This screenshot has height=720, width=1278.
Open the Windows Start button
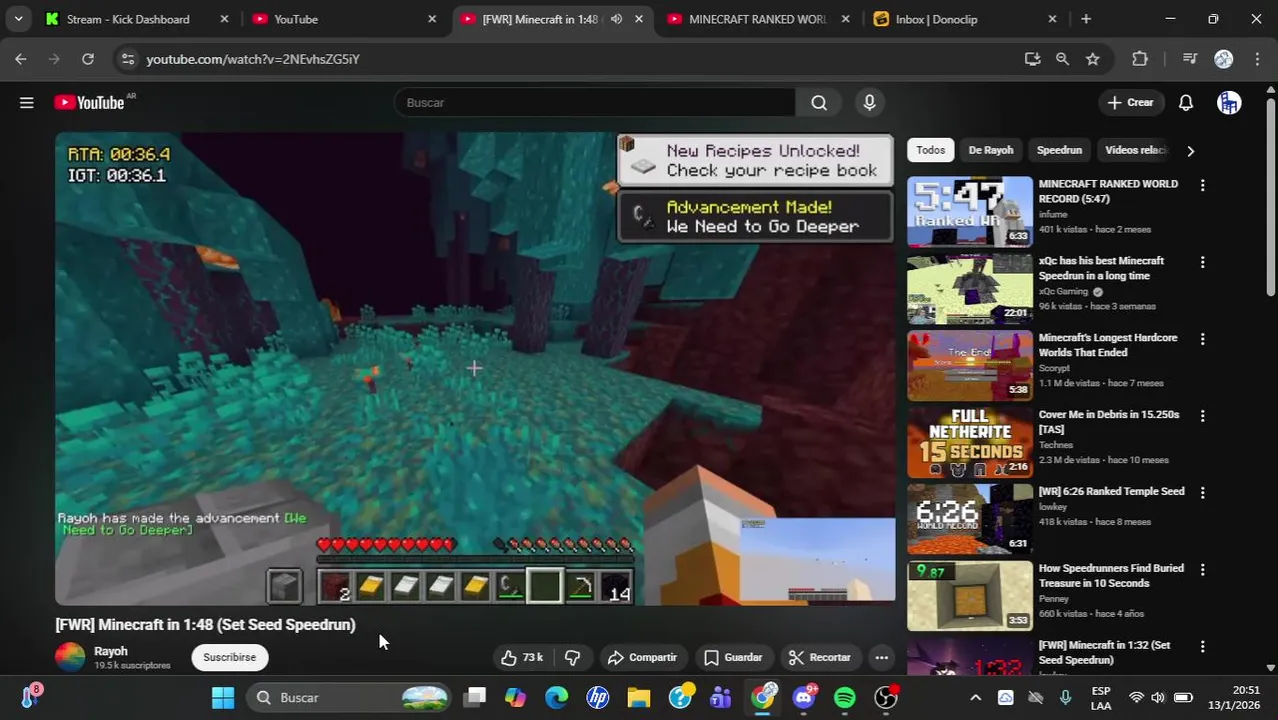223,697
